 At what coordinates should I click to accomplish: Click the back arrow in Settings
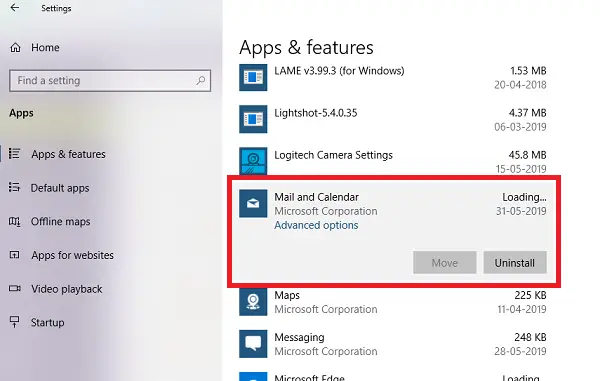[15, 8]
